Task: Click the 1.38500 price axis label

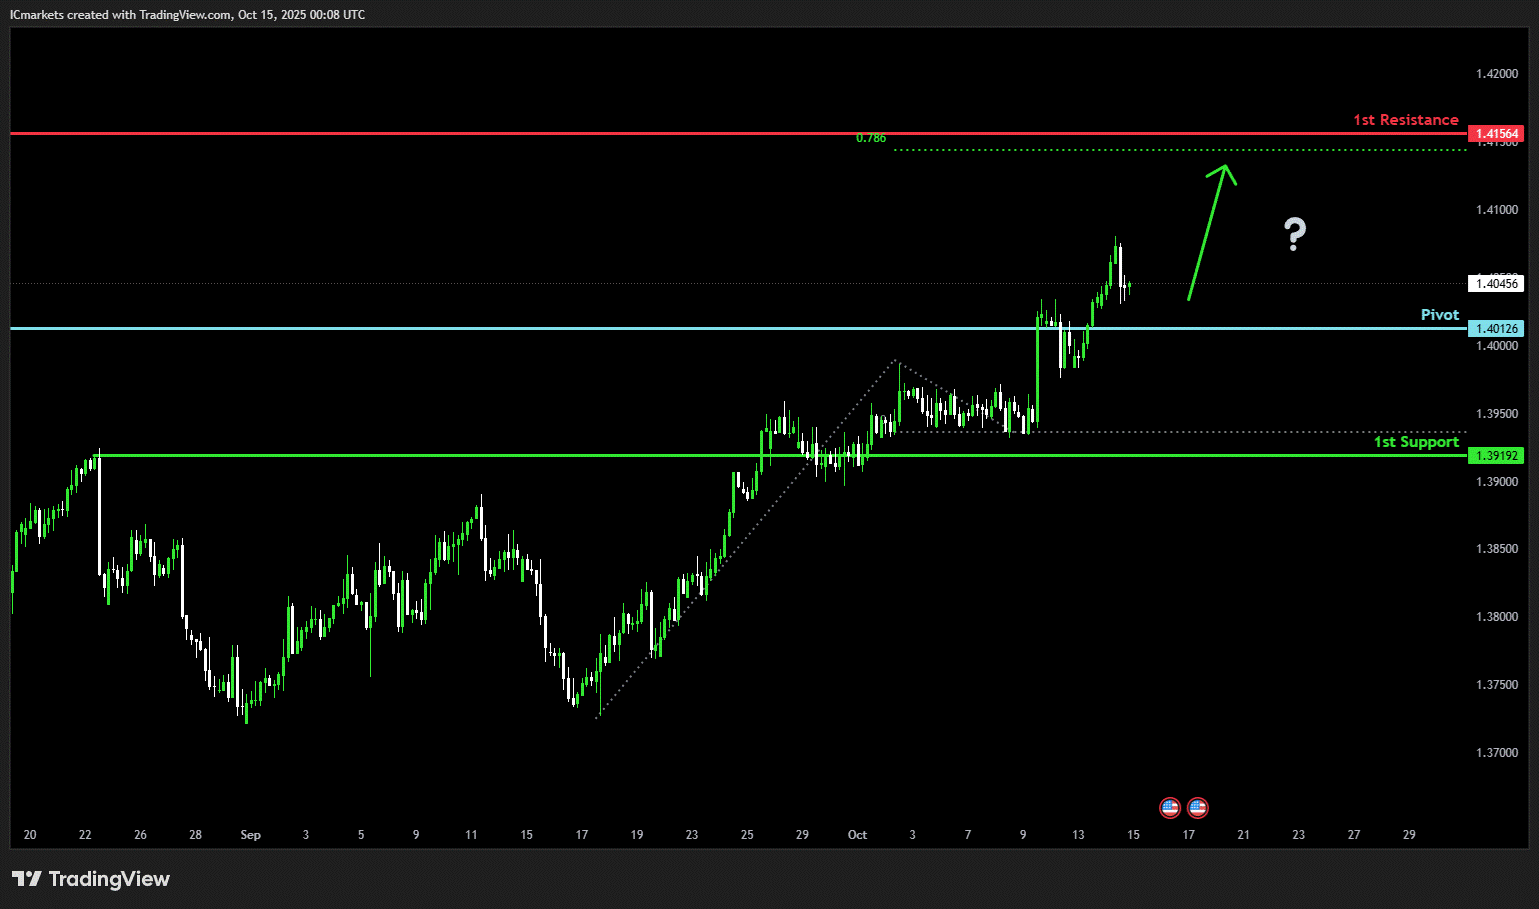Action: pyautogui.click(x=1496, y=549)
